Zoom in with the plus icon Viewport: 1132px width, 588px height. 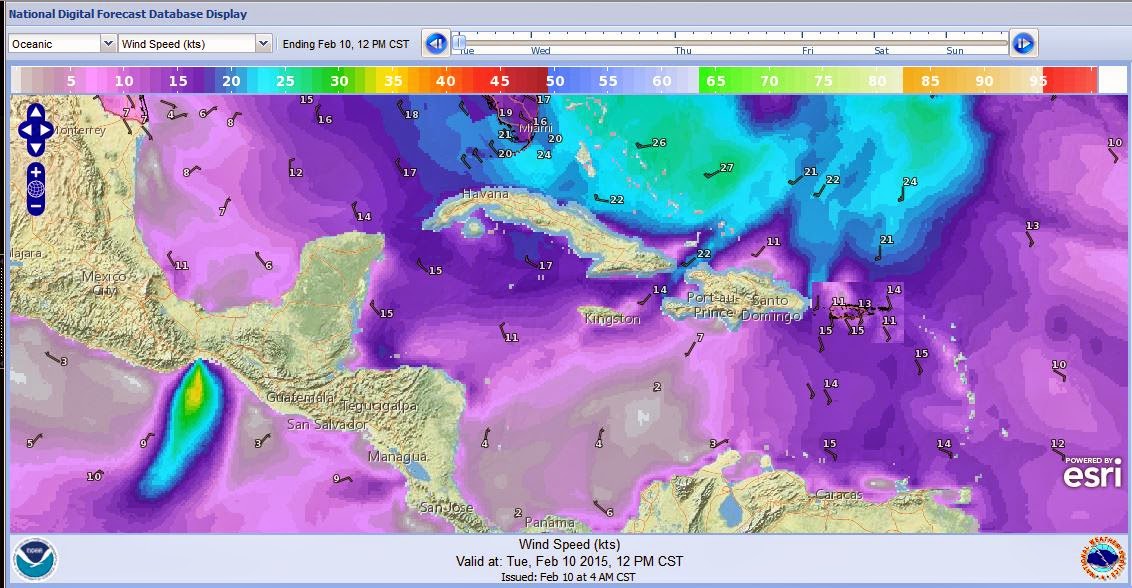36,171
